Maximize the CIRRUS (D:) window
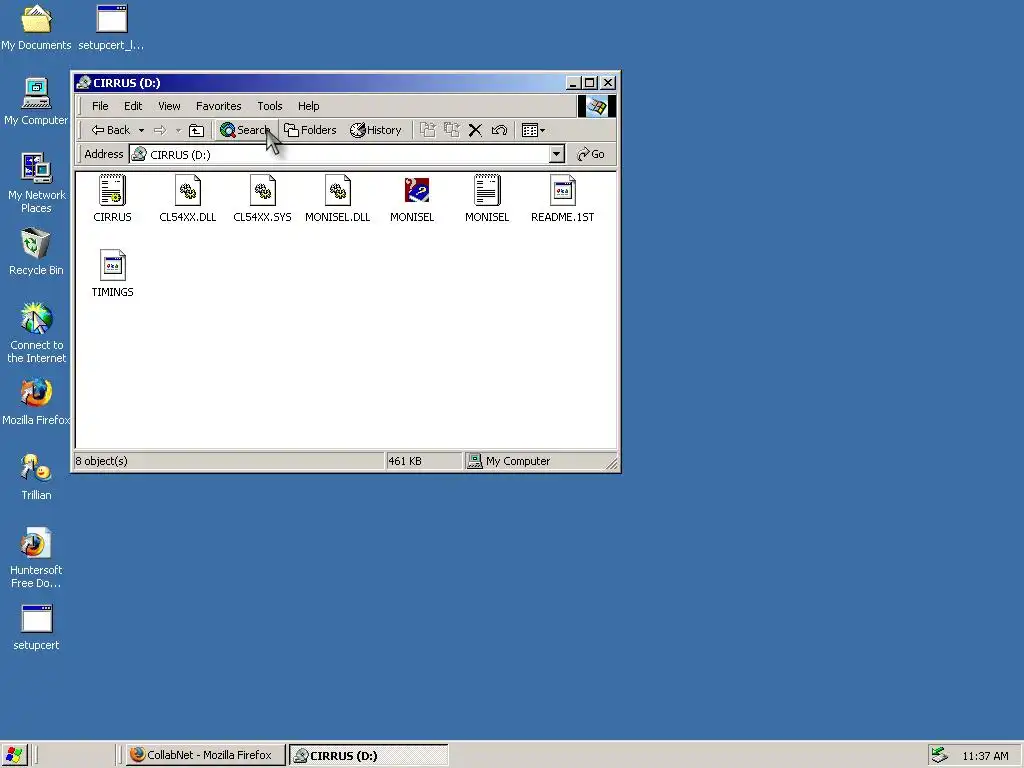1024x768 pixels. (x=590, y=83)
